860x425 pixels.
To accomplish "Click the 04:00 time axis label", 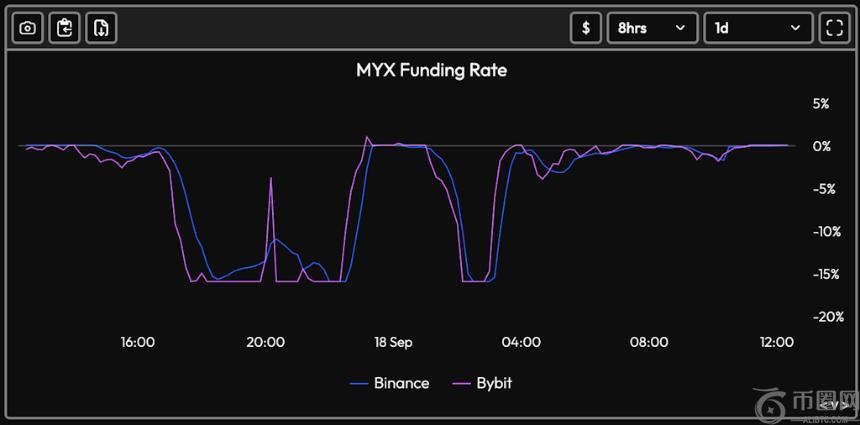I will [521, 342].
